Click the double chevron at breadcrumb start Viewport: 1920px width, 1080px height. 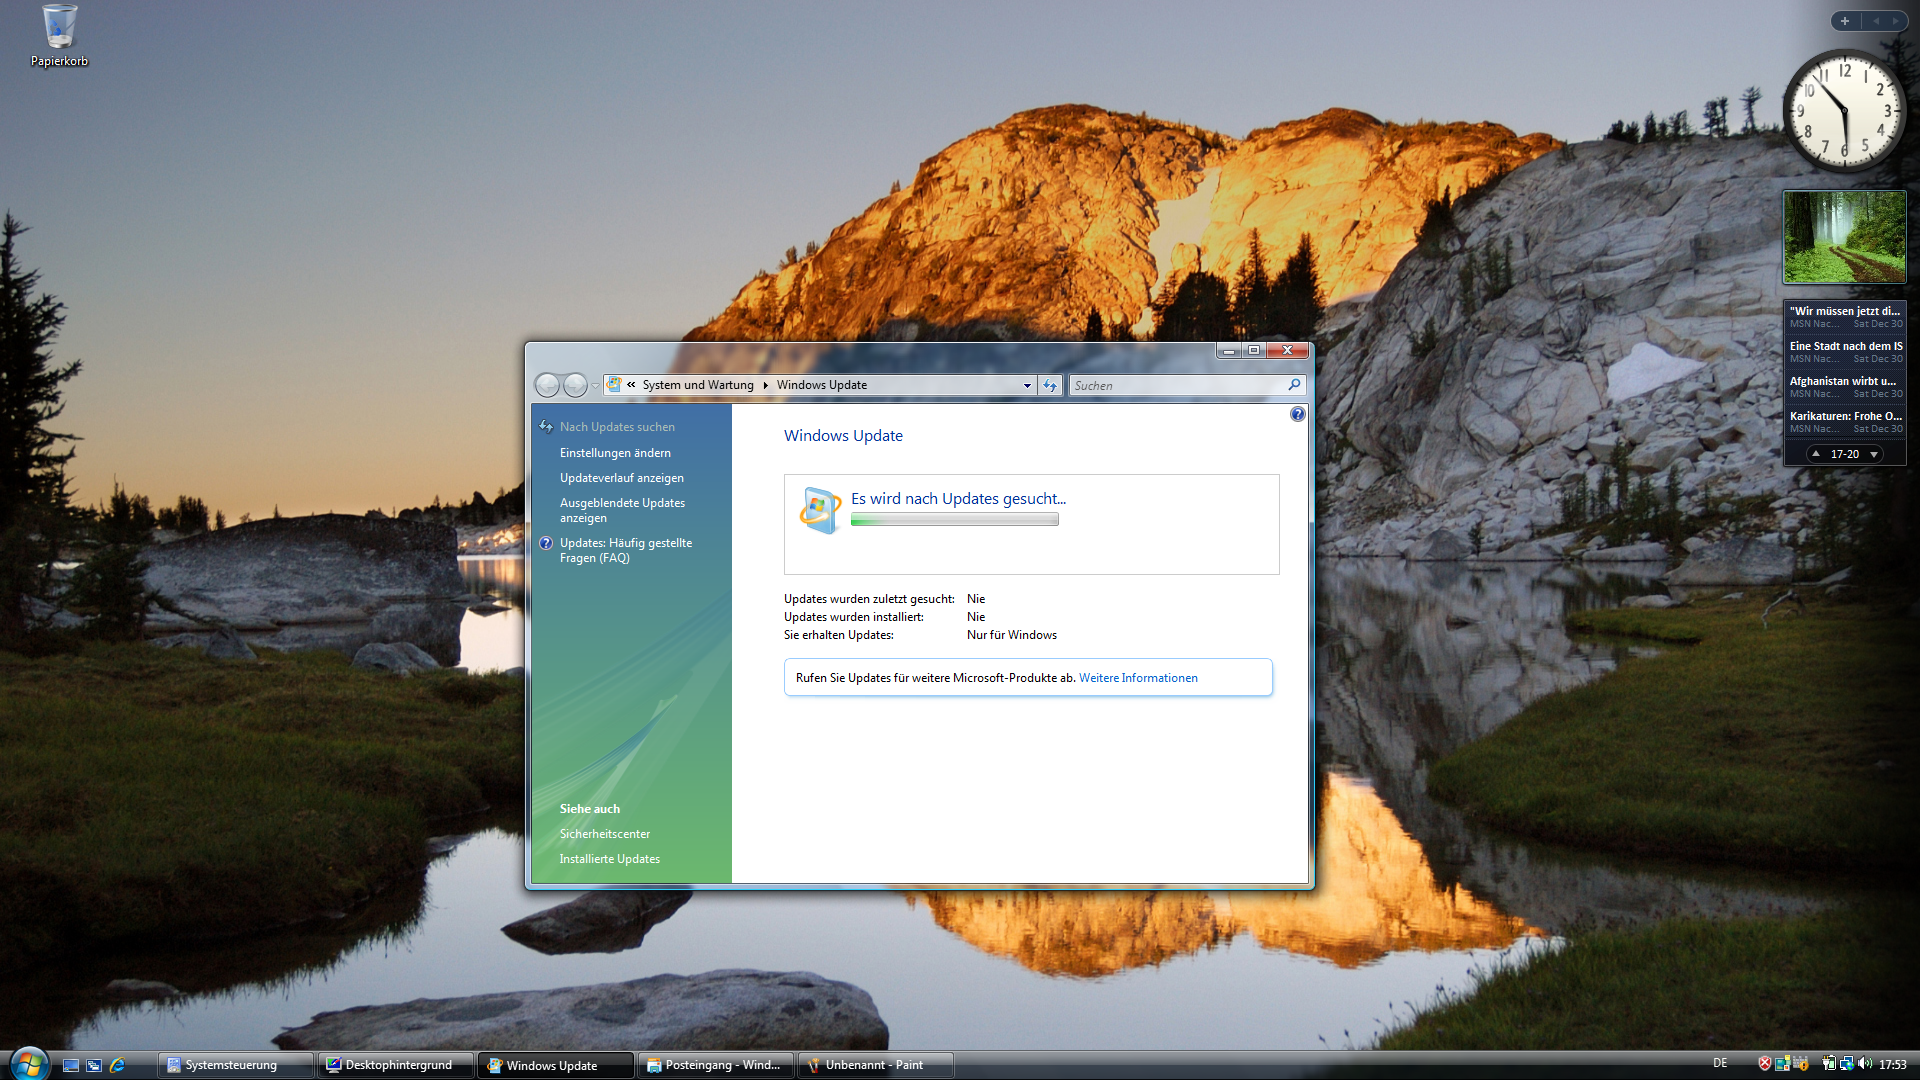coord(631,384)
